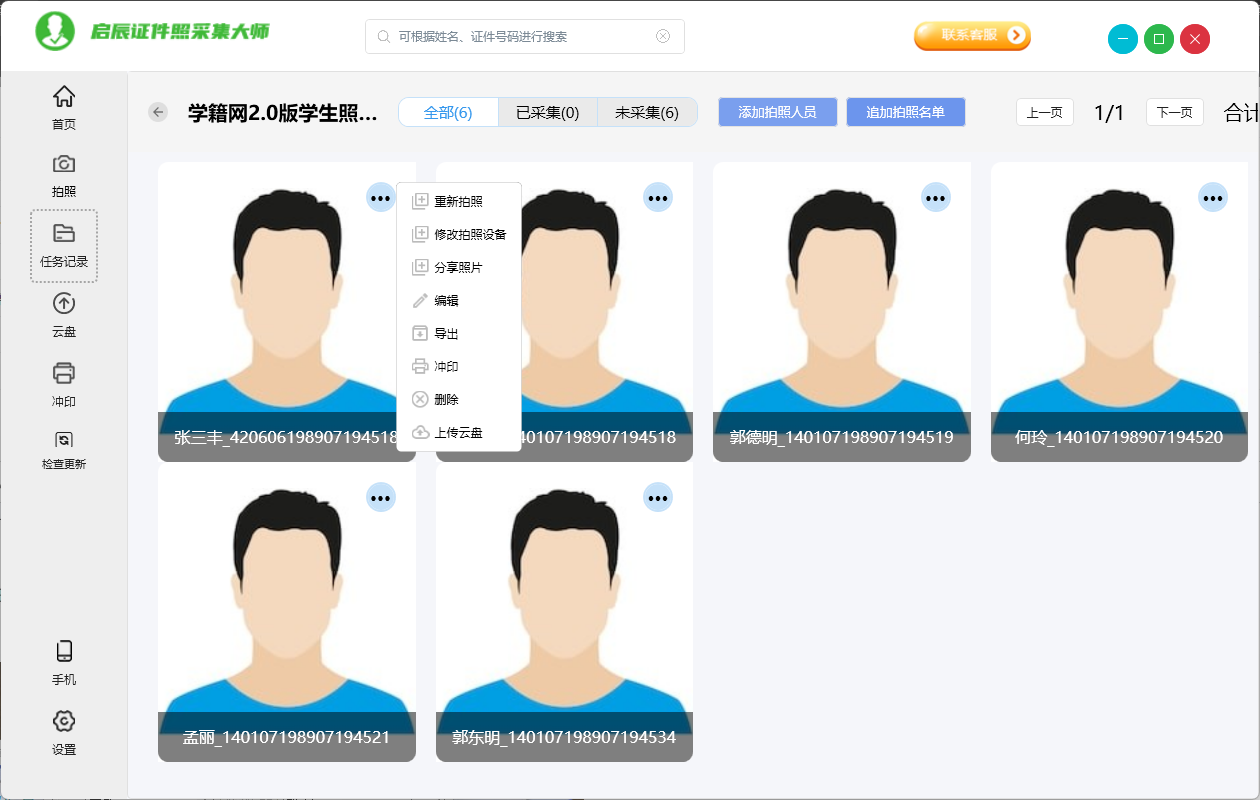Open the more options on 郭东明's card

658,497
